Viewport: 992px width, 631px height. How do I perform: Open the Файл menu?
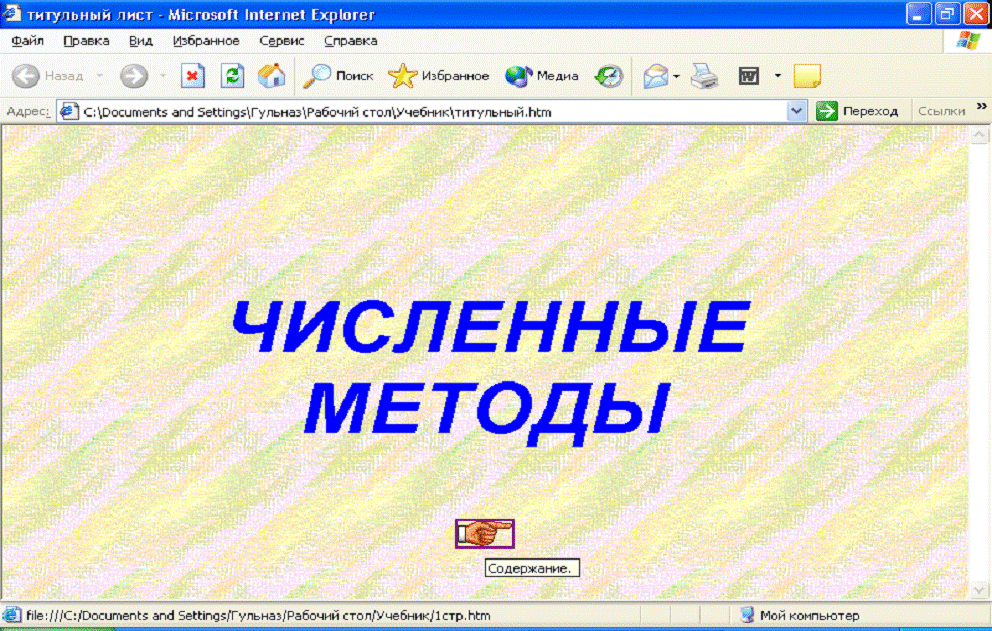tap(27, 41)
